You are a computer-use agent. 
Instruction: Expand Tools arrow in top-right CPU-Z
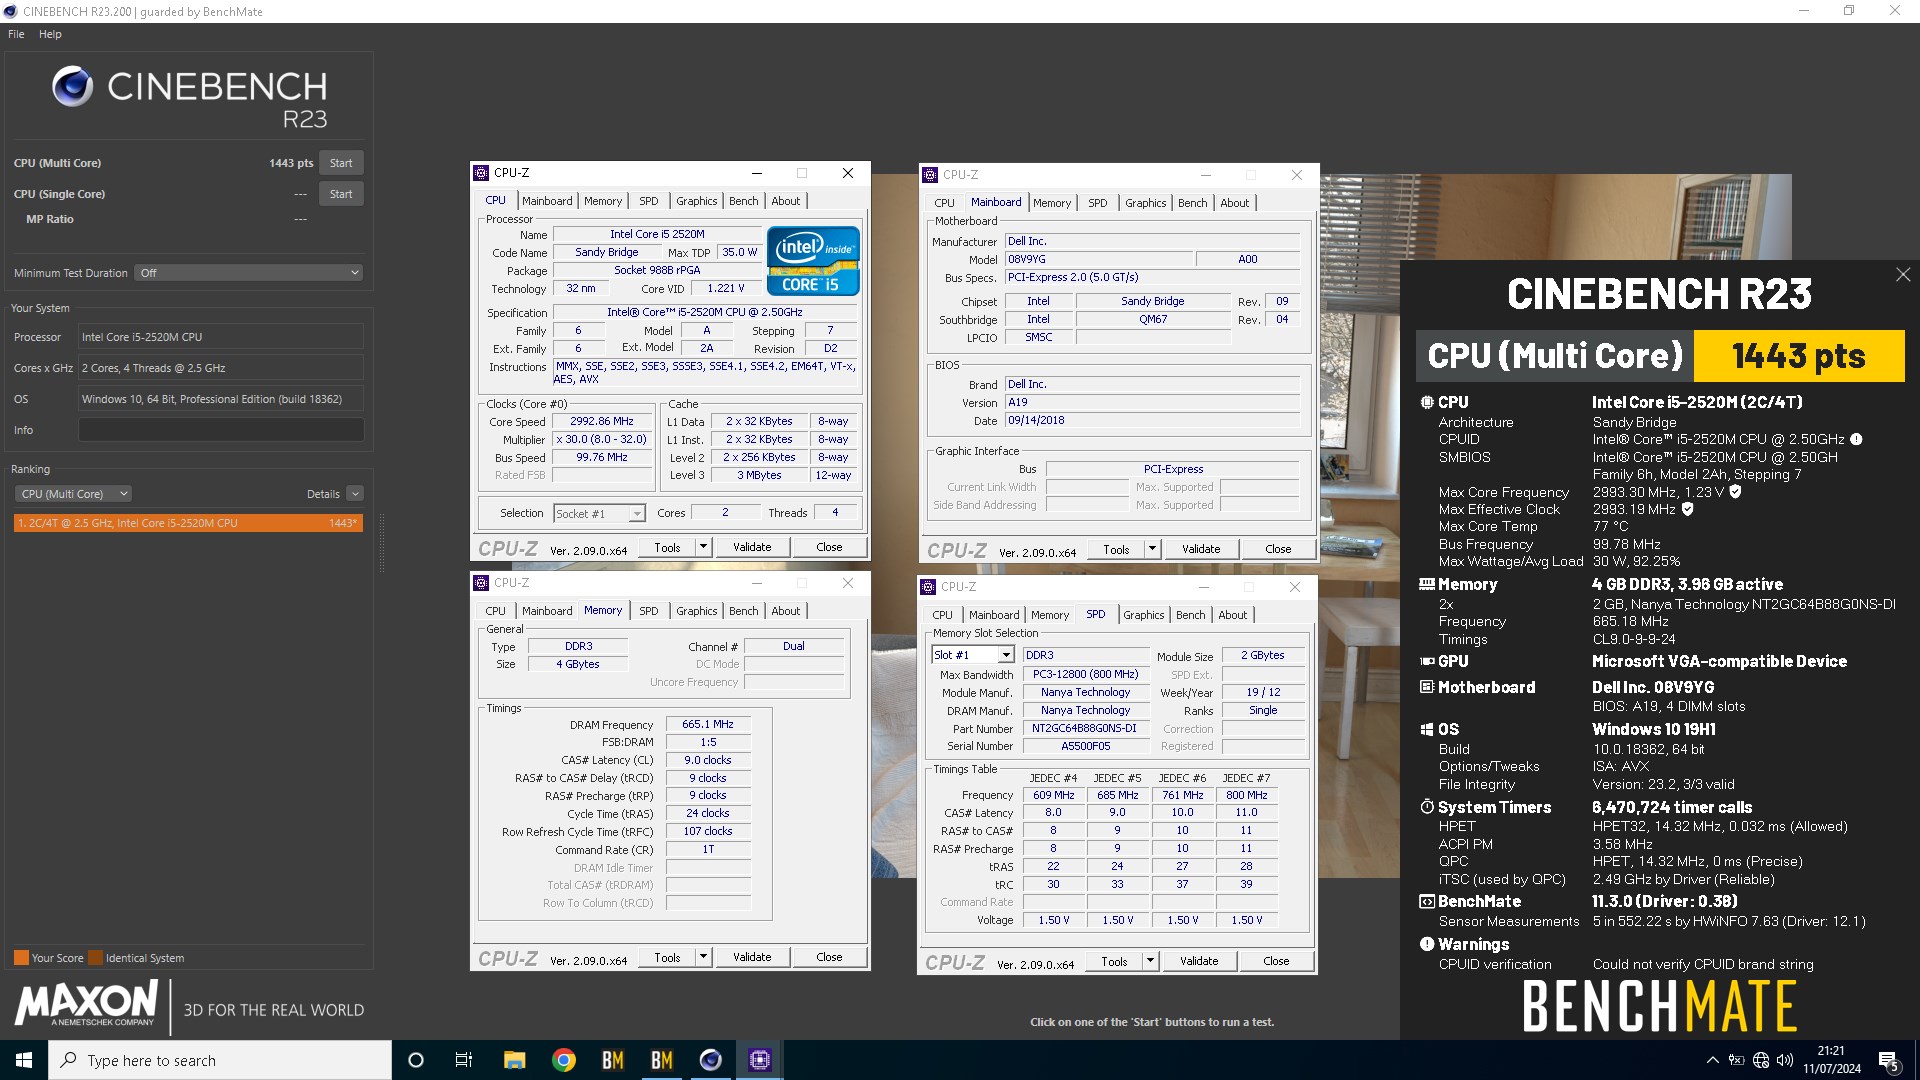[1152, 549]
